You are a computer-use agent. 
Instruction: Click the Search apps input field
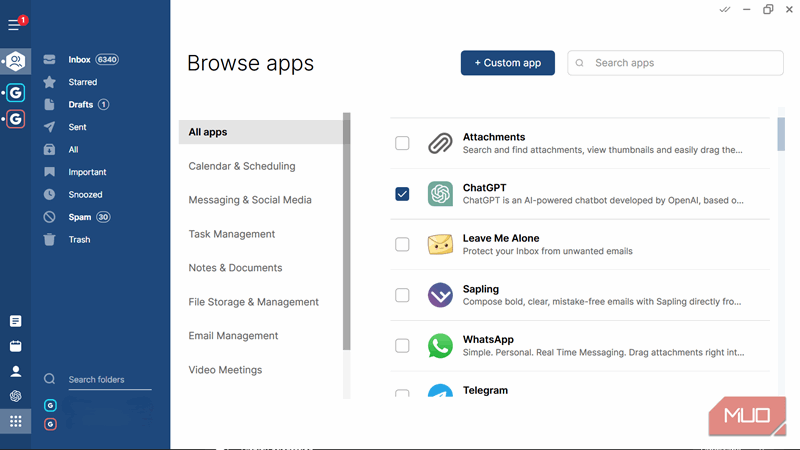[x=676, y=63]
